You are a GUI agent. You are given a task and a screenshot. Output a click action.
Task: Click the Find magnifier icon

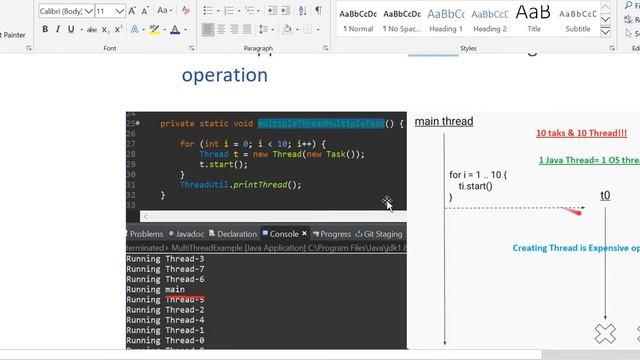[x=629, y=5]
